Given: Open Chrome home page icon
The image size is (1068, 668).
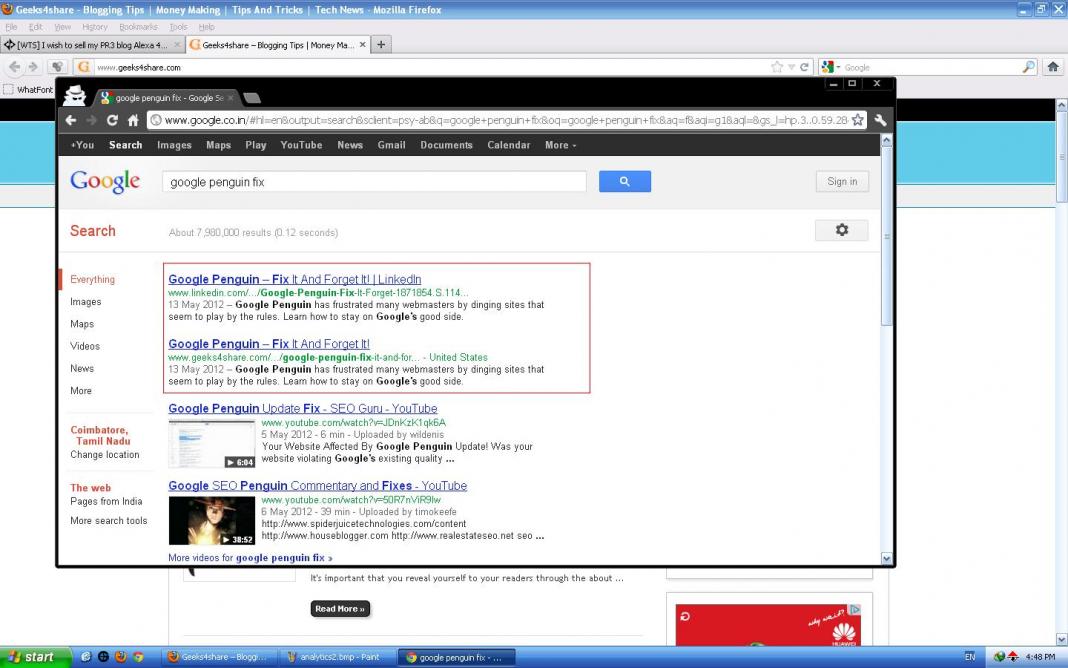Looking at the screenshot, I should click(x=133, y=121).
